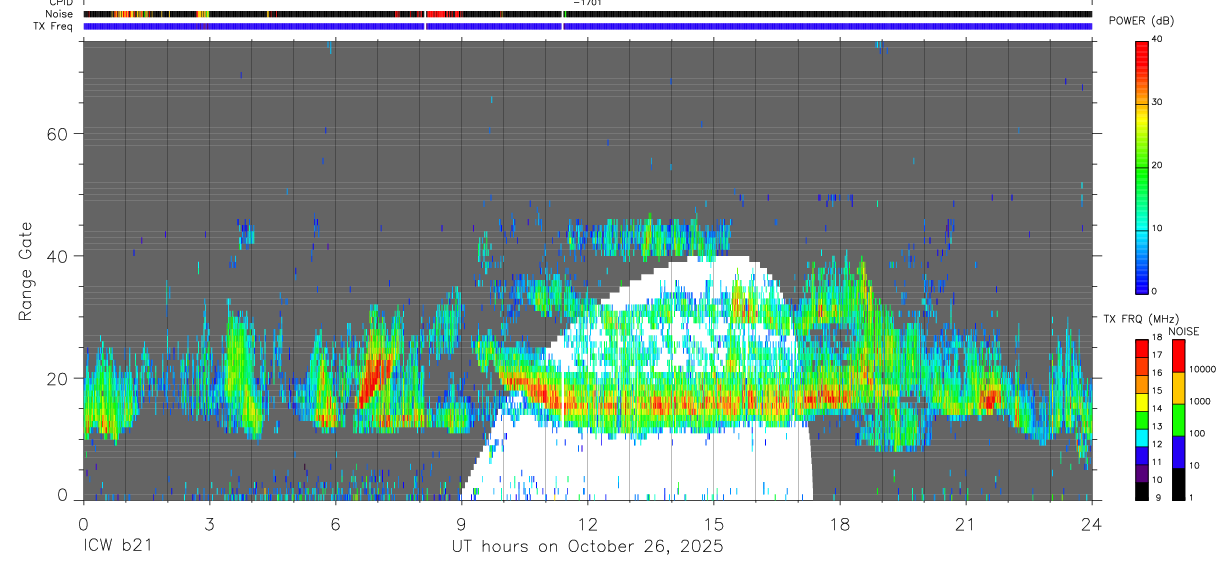Click the ICW b21 station label
Viewport: 1228px width, 567px height.
tap(117, 547)
